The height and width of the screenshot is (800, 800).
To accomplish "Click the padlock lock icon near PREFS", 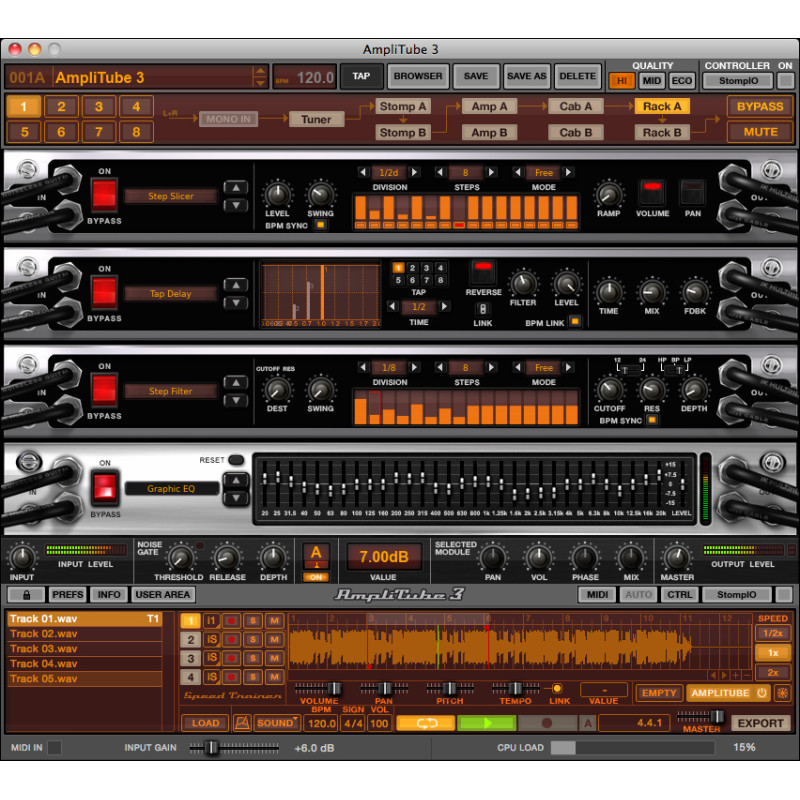I will (27, 594).
